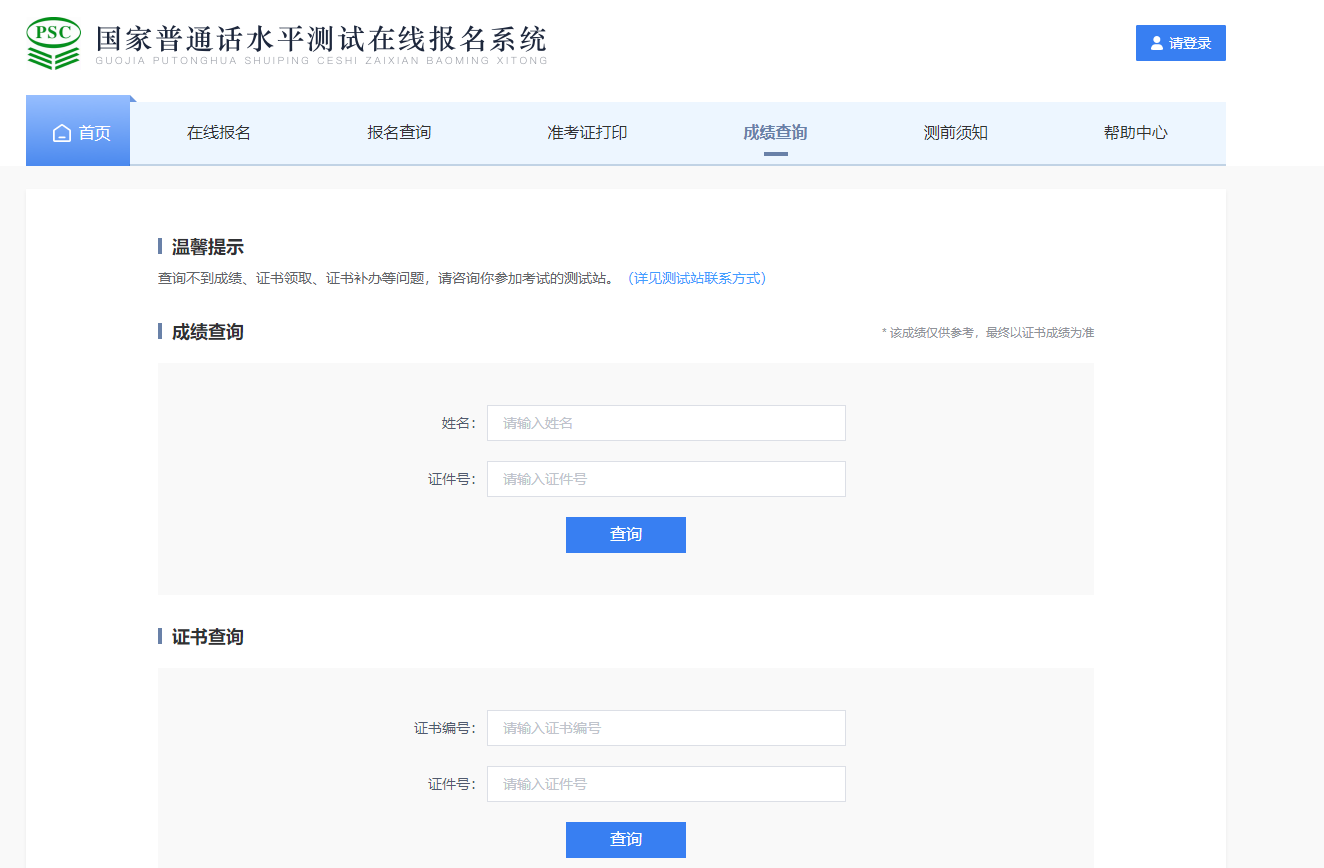This screenshot has width=1324, height=868.
Task: Click the PSC logo
Action: coord(53,43)
